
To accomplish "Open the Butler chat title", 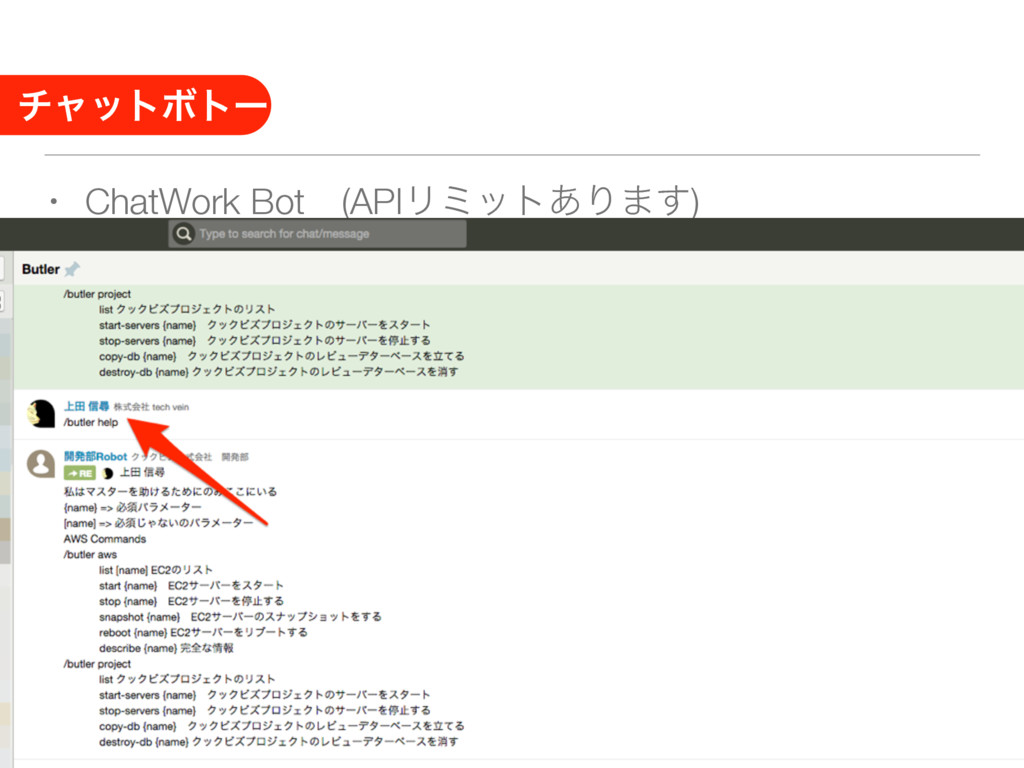I will tap(40, 269).
